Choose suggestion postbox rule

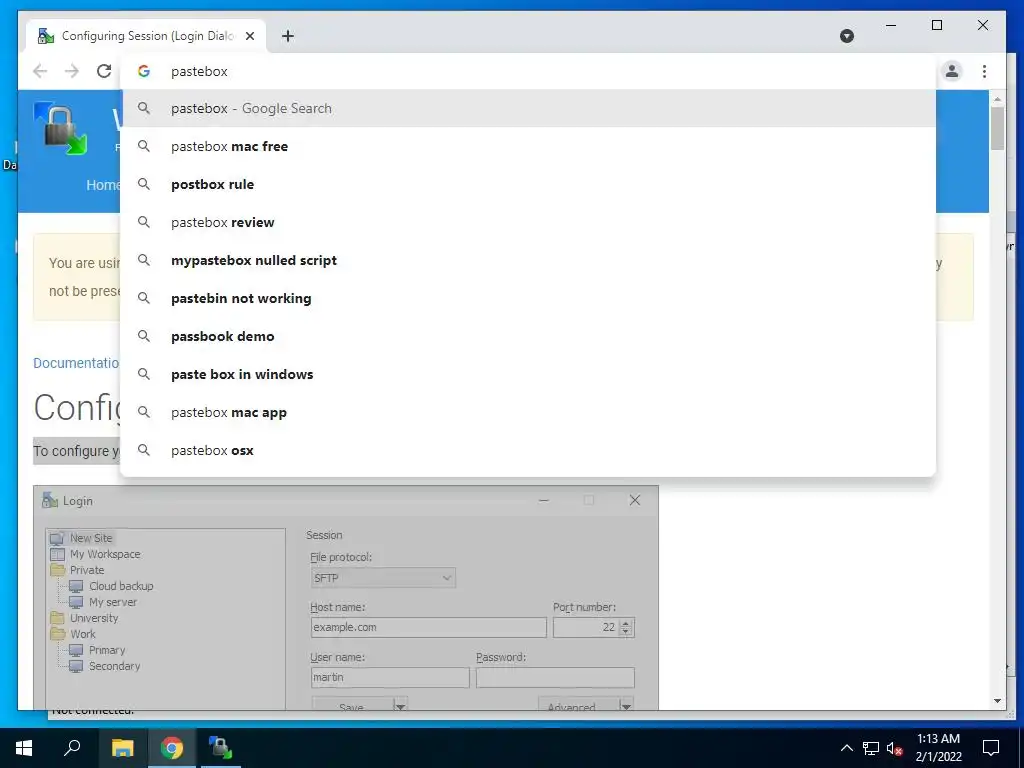point(528,184)
